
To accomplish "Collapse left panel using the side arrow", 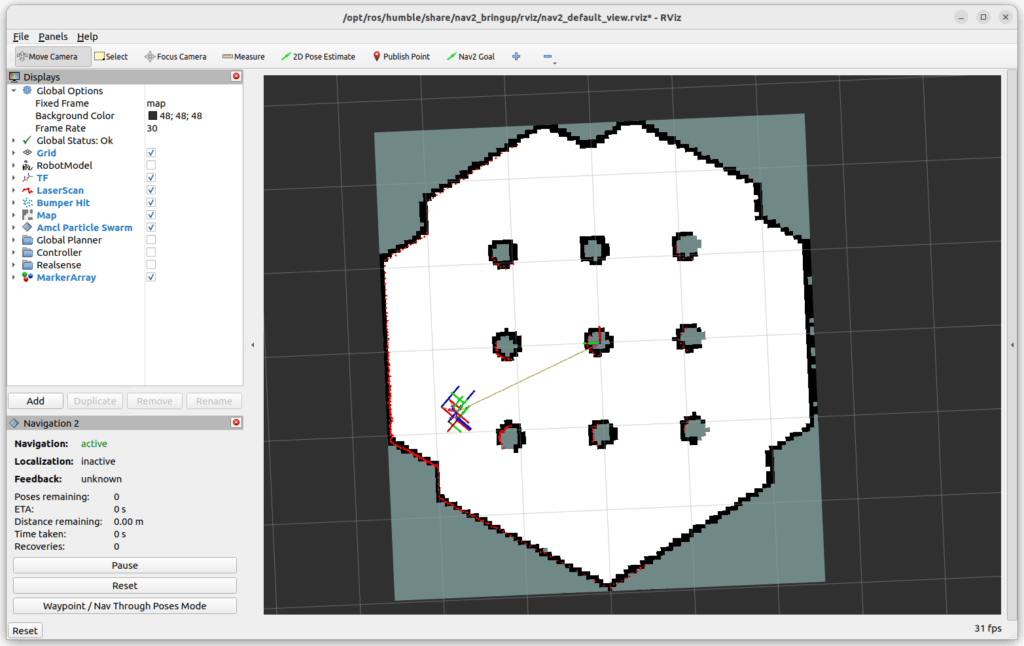I will [x=253, y=345].
